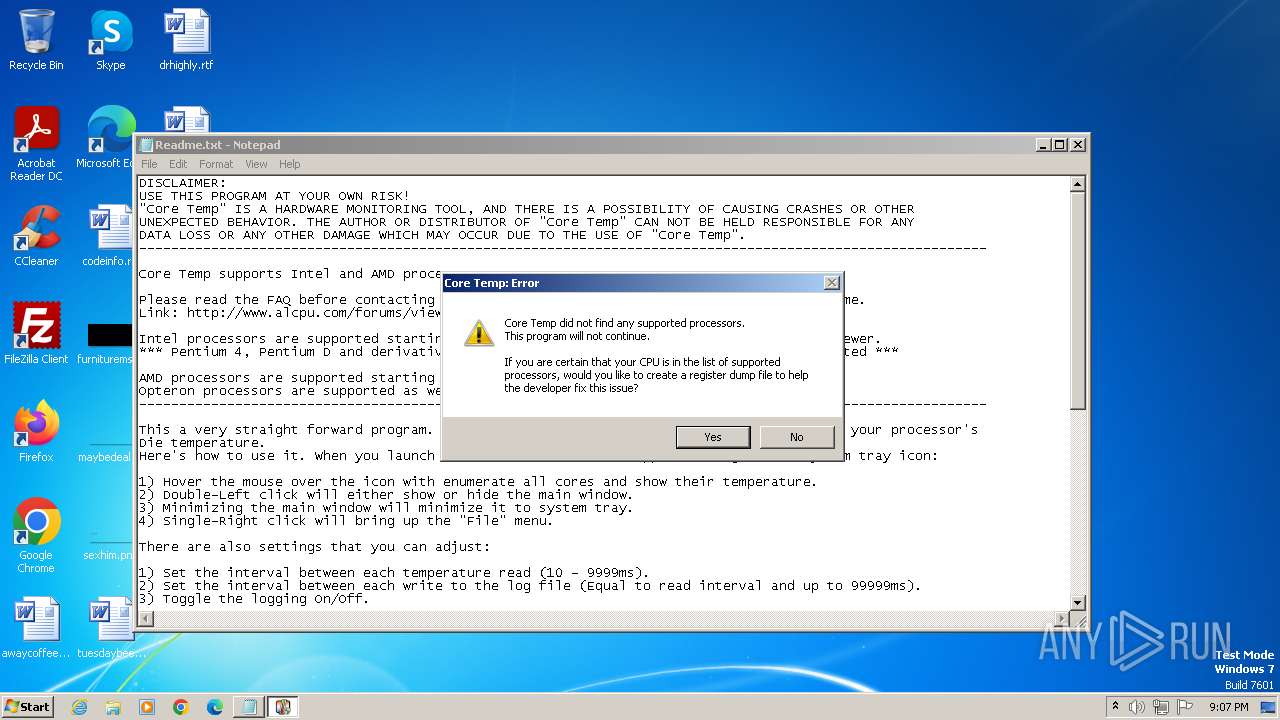Open Chrome from the taskbar

click(180, 707)
